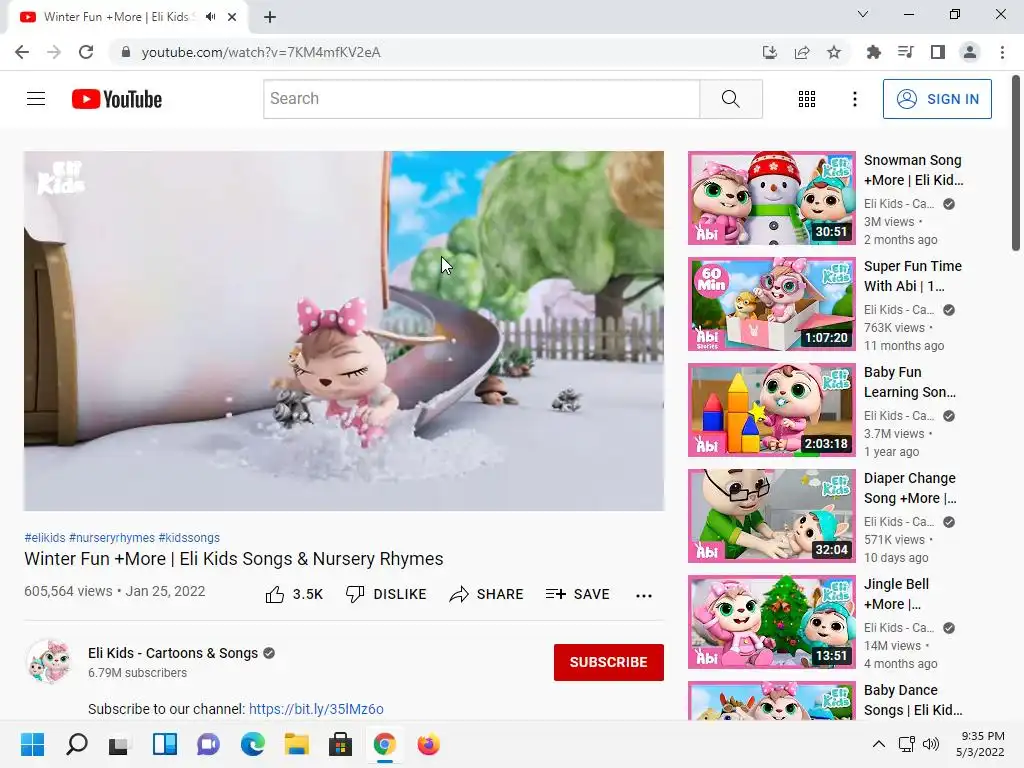Screen dimensions: 1024x768
Task: Go to YouTube home via logo
Action: click(x=117, y=99)
